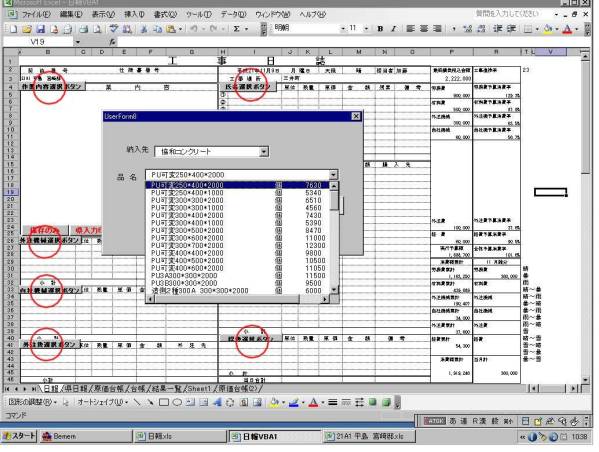Toggle Bold formatting
Viewport: 599px width, 452px height.
380,29
